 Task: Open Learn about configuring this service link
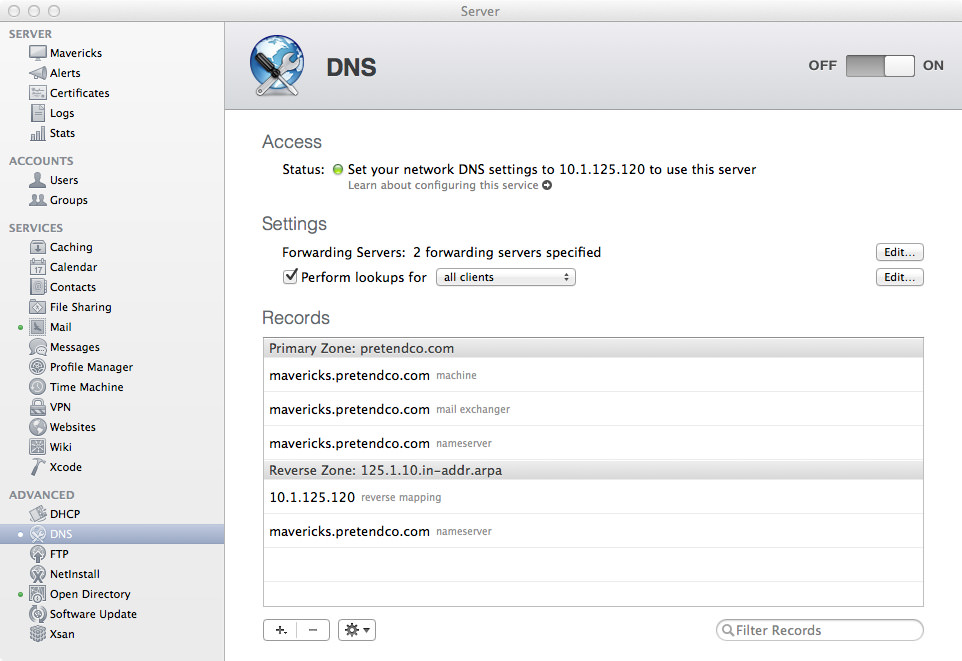click(450, 185)
